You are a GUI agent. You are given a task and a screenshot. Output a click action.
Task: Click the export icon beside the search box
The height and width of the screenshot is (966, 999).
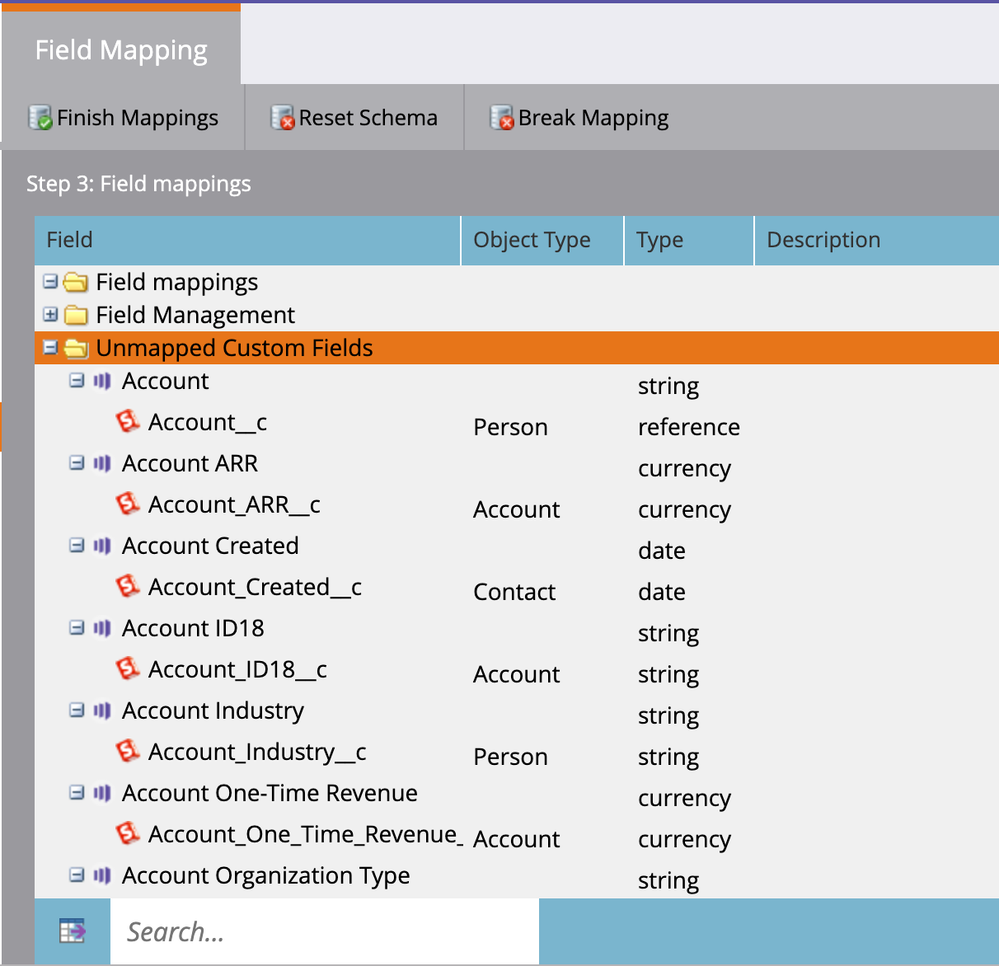[72, 932]
